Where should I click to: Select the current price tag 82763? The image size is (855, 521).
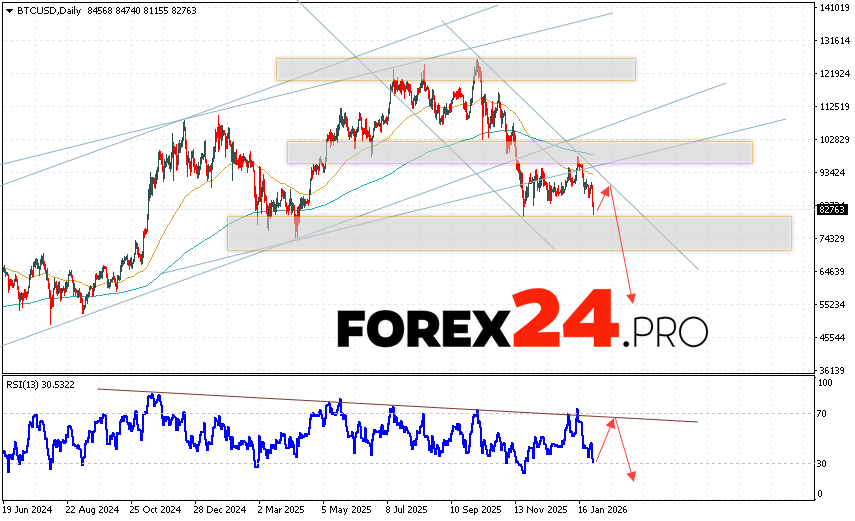click(x=832, y=210)
